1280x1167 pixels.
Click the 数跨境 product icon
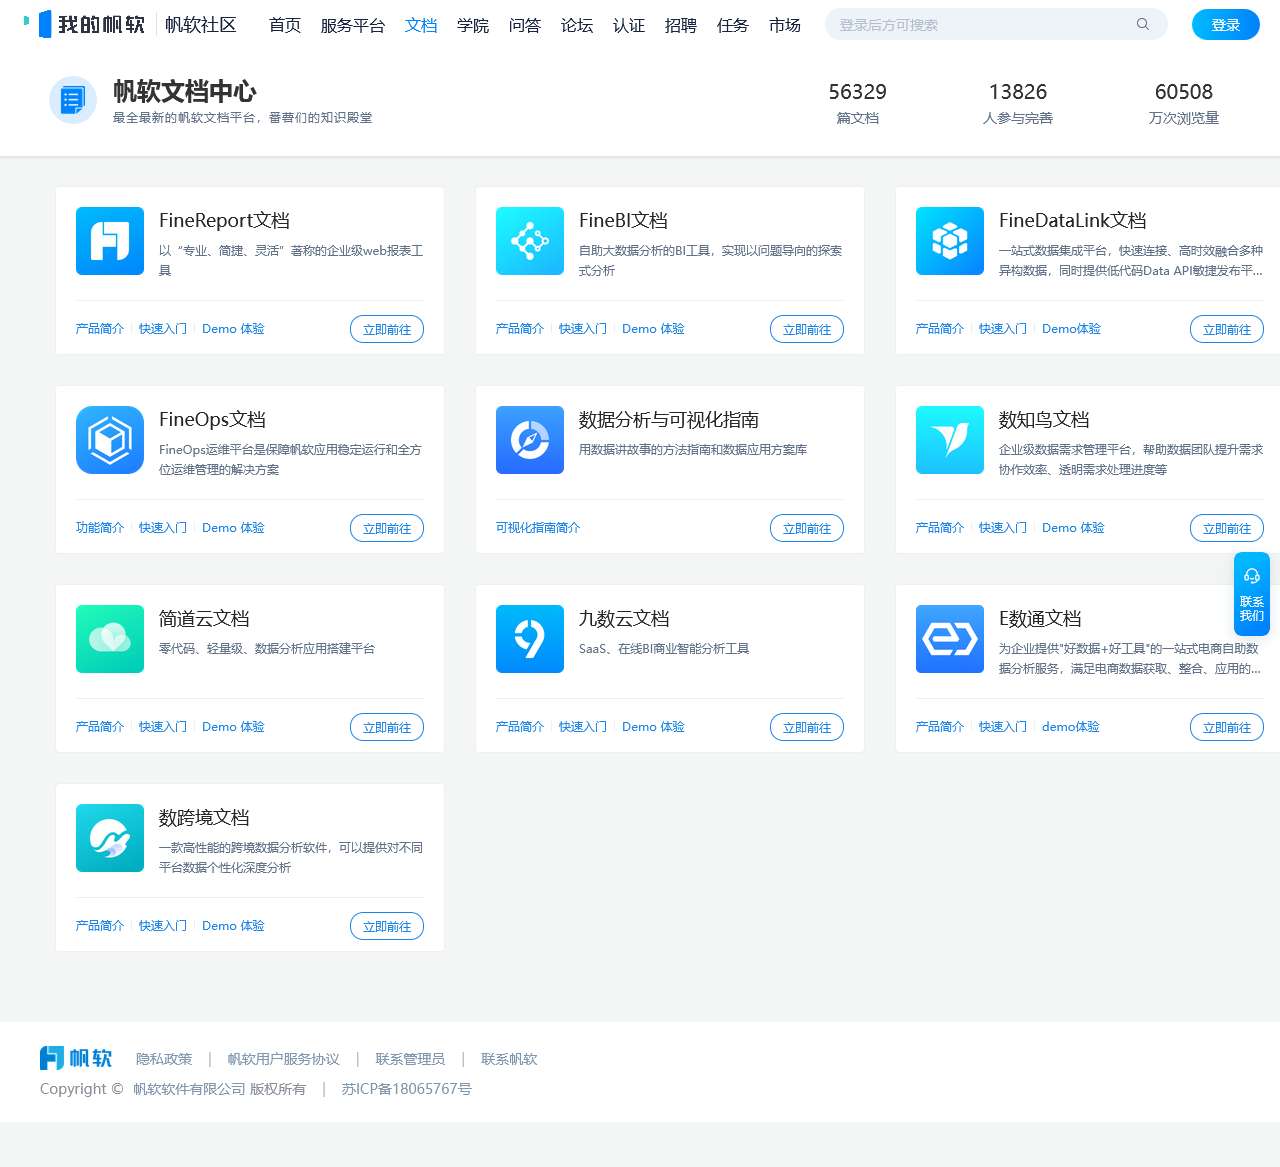(110, 838)
